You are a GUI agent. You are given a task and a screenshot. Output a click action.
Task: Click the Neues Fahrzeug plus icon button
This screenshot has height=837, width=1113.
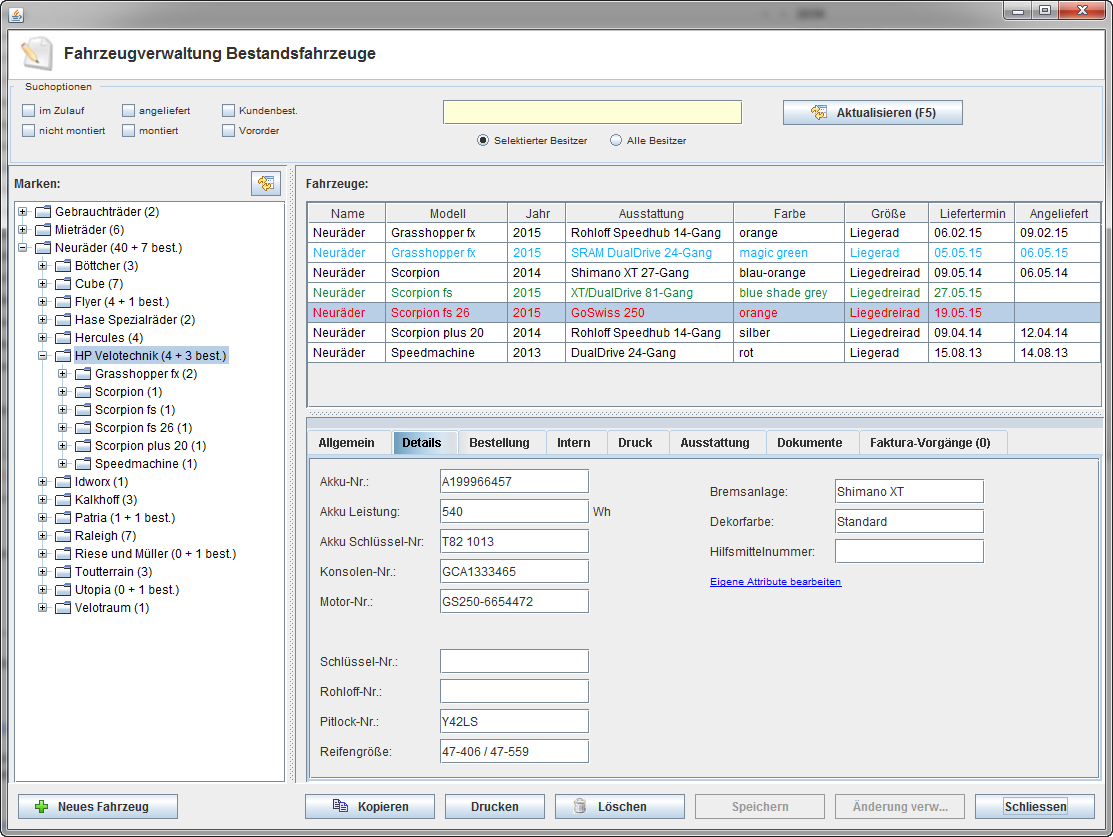98,806
